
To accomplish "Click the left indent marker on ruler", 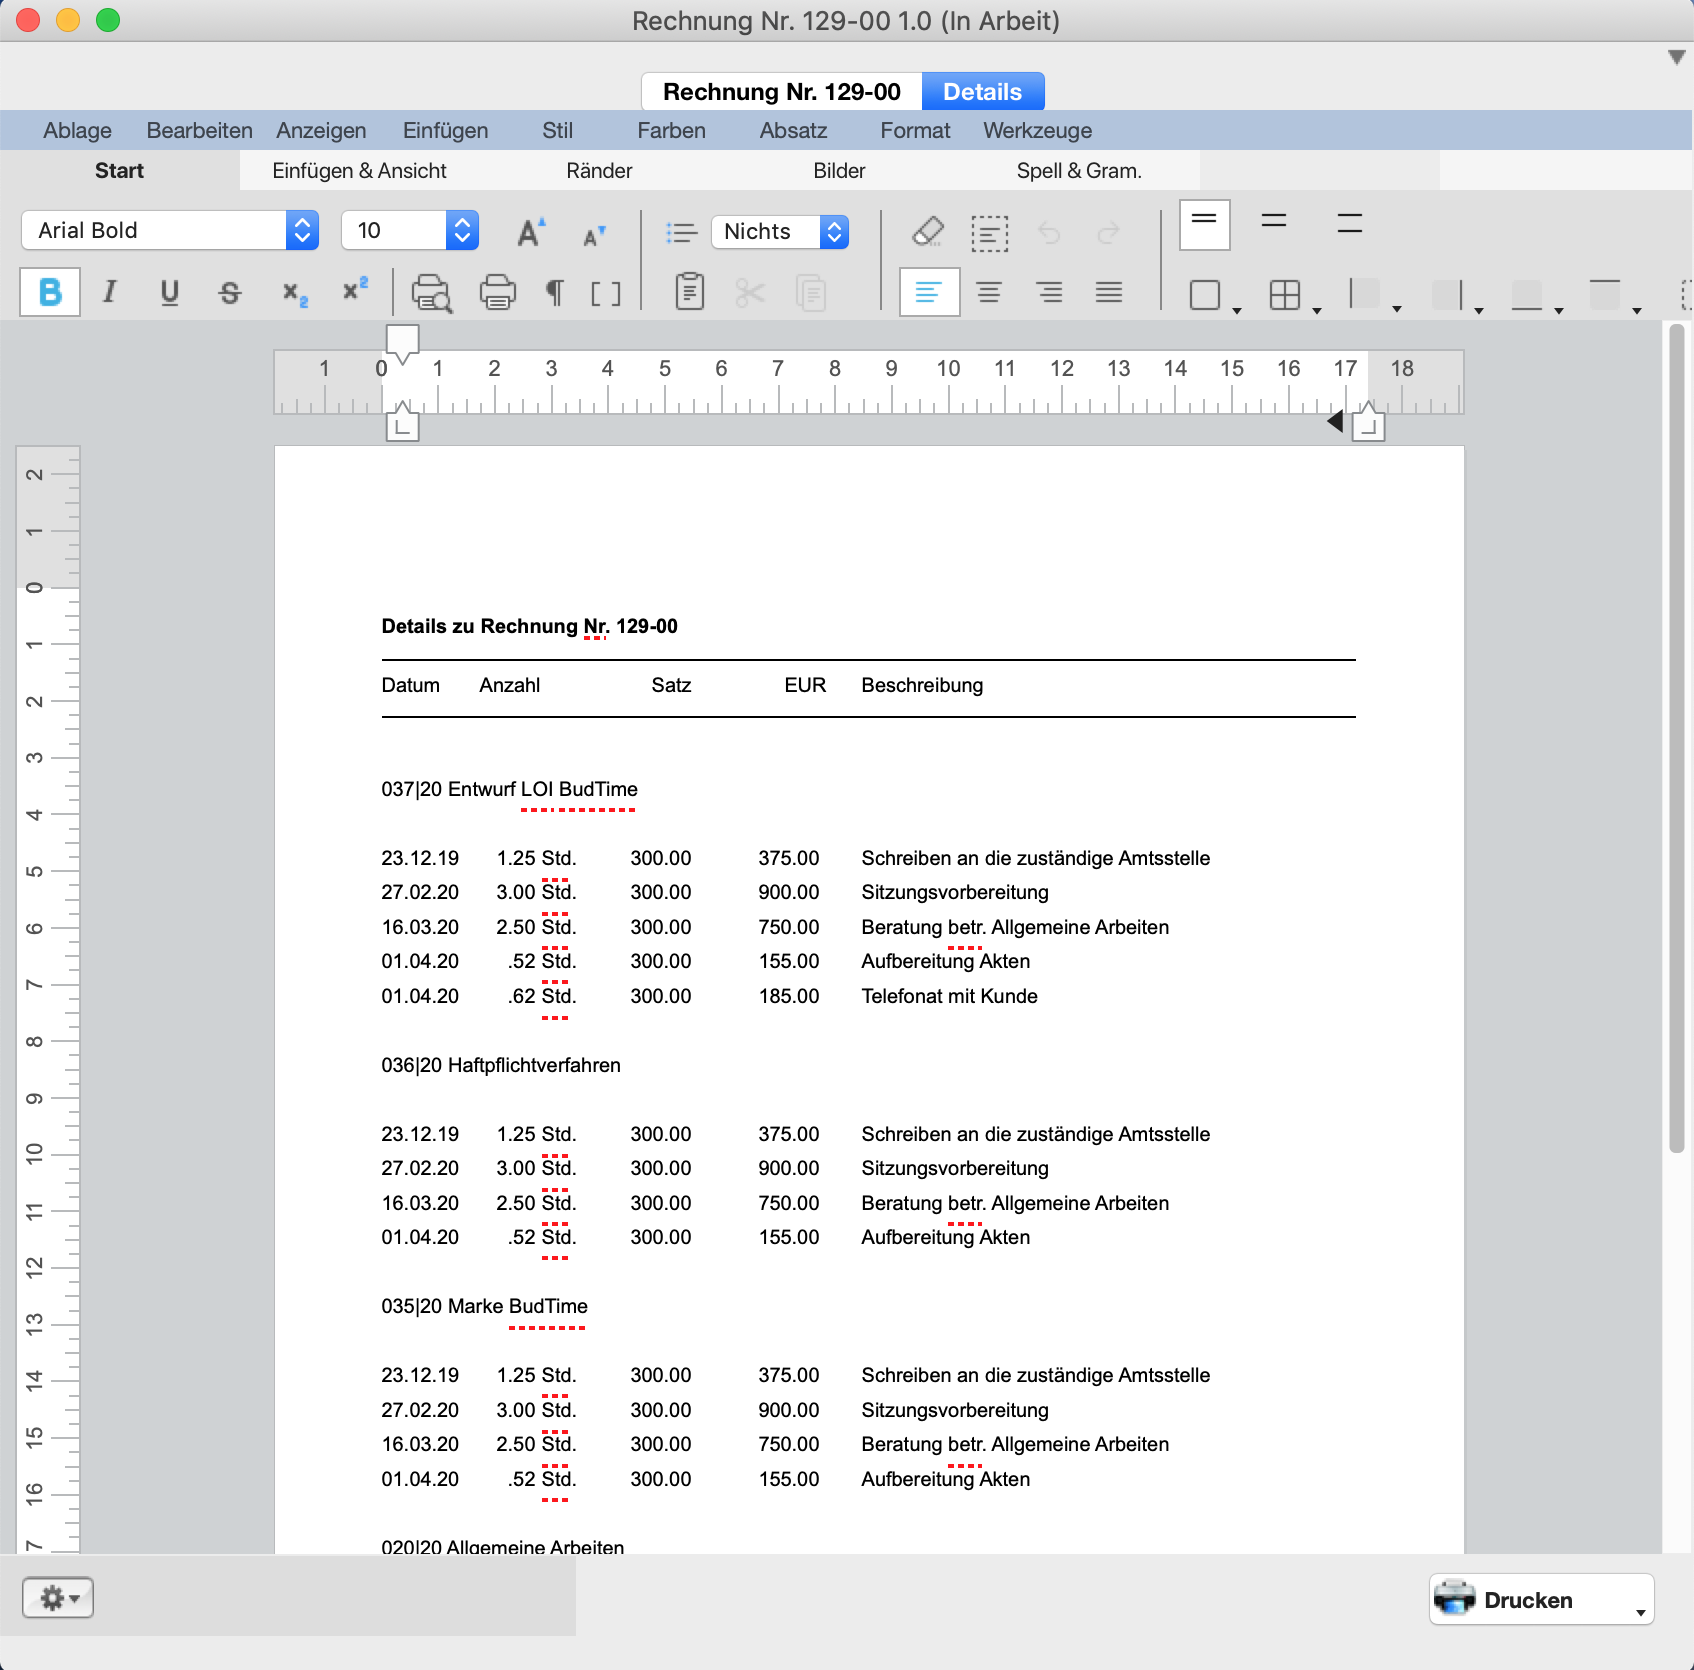I will point(402,422).
